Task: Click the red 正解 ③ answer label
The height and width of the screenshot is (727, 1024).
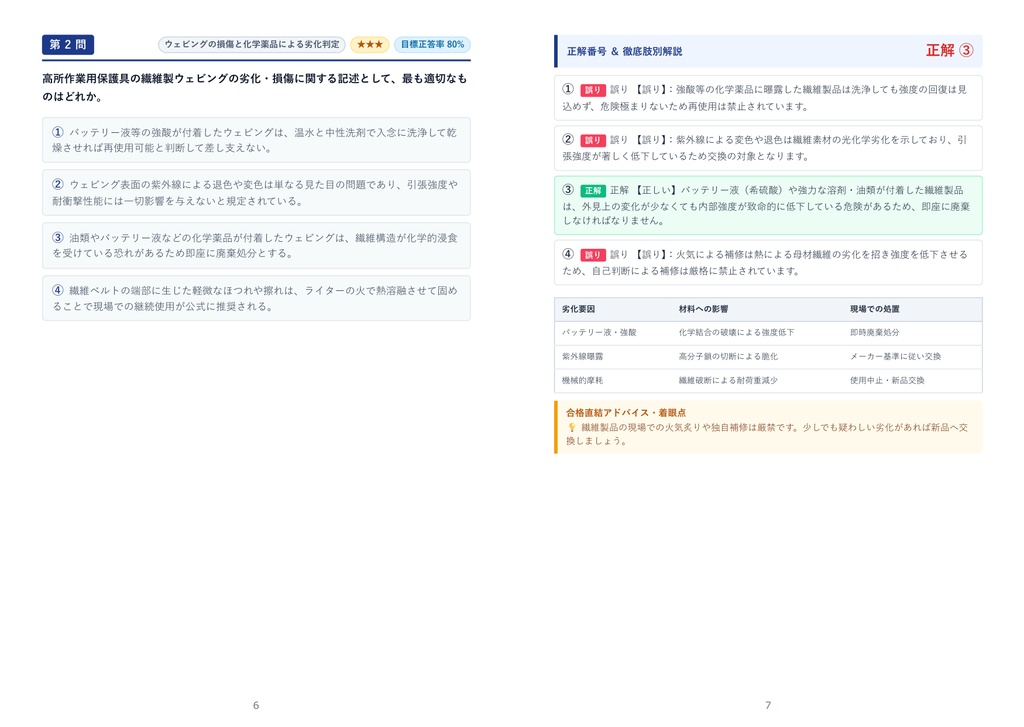Action: tap(950, 50)
